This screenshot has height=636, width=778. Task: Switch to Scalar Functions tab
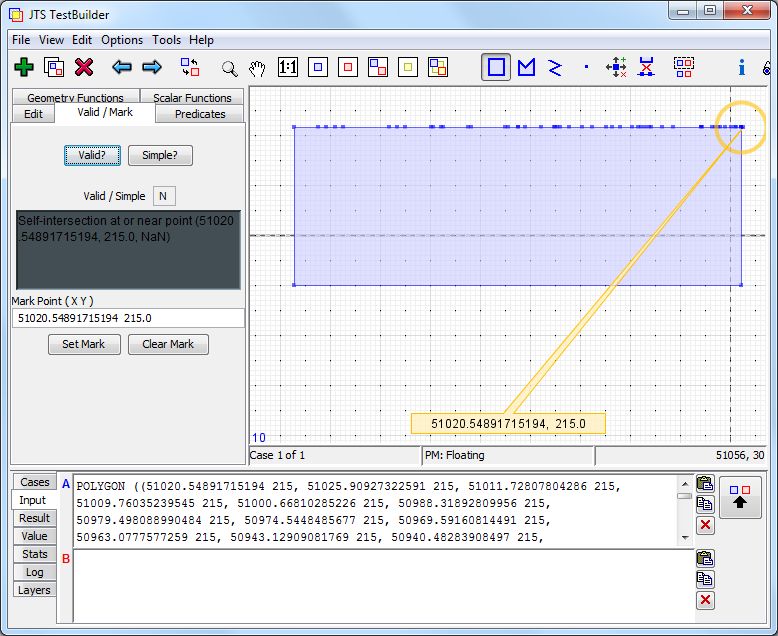click(x=192, y=97)
